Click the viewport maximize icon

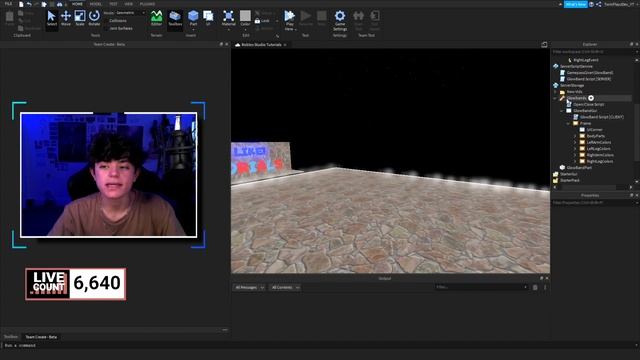[544, 44]
